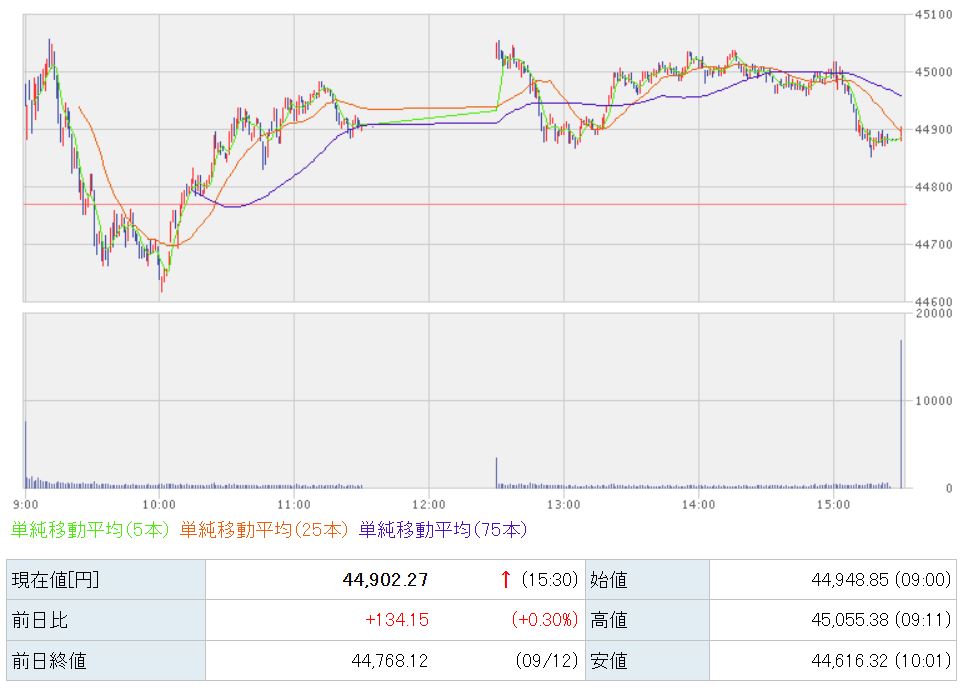Click the 10000 volume axis label

[933, 401]
